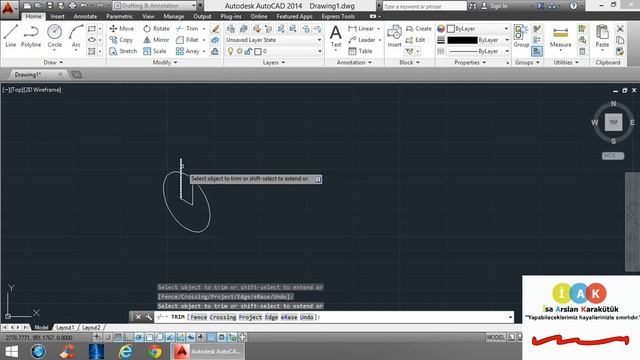The image size is (640, 360).
Task: Select the Line draw tool
Action: click(11, 36)
